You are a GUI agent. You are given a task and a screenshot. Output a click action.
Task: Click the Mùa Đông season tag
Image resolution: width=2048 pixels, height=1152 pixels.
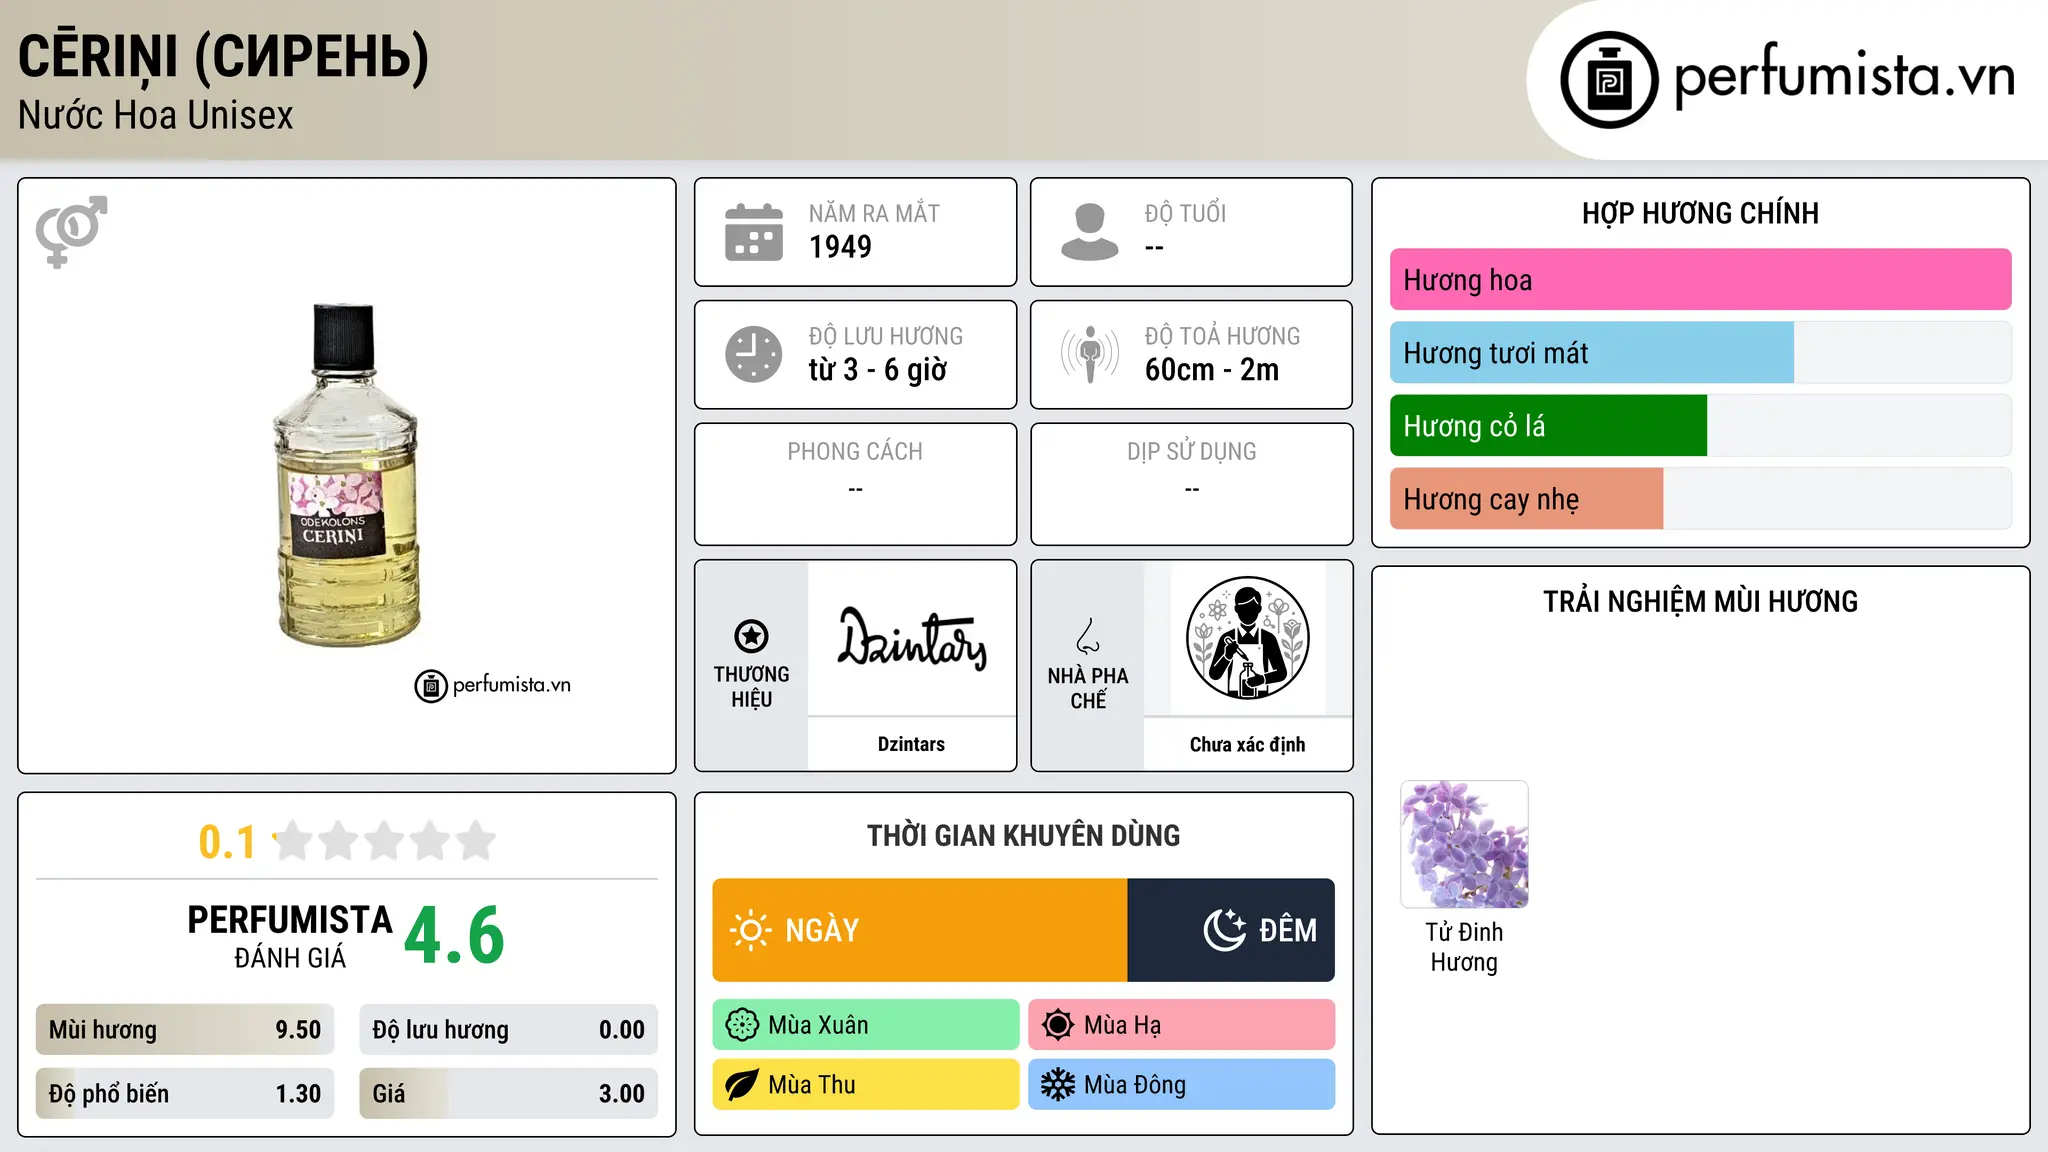tap(1181, 1085)
